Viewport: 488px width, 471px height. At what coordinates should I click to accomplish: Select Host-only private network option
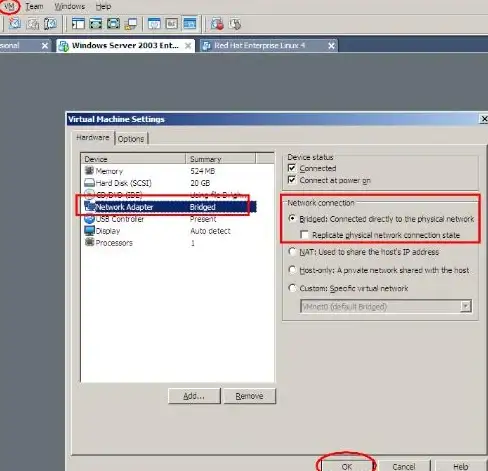tap(292, 270)
